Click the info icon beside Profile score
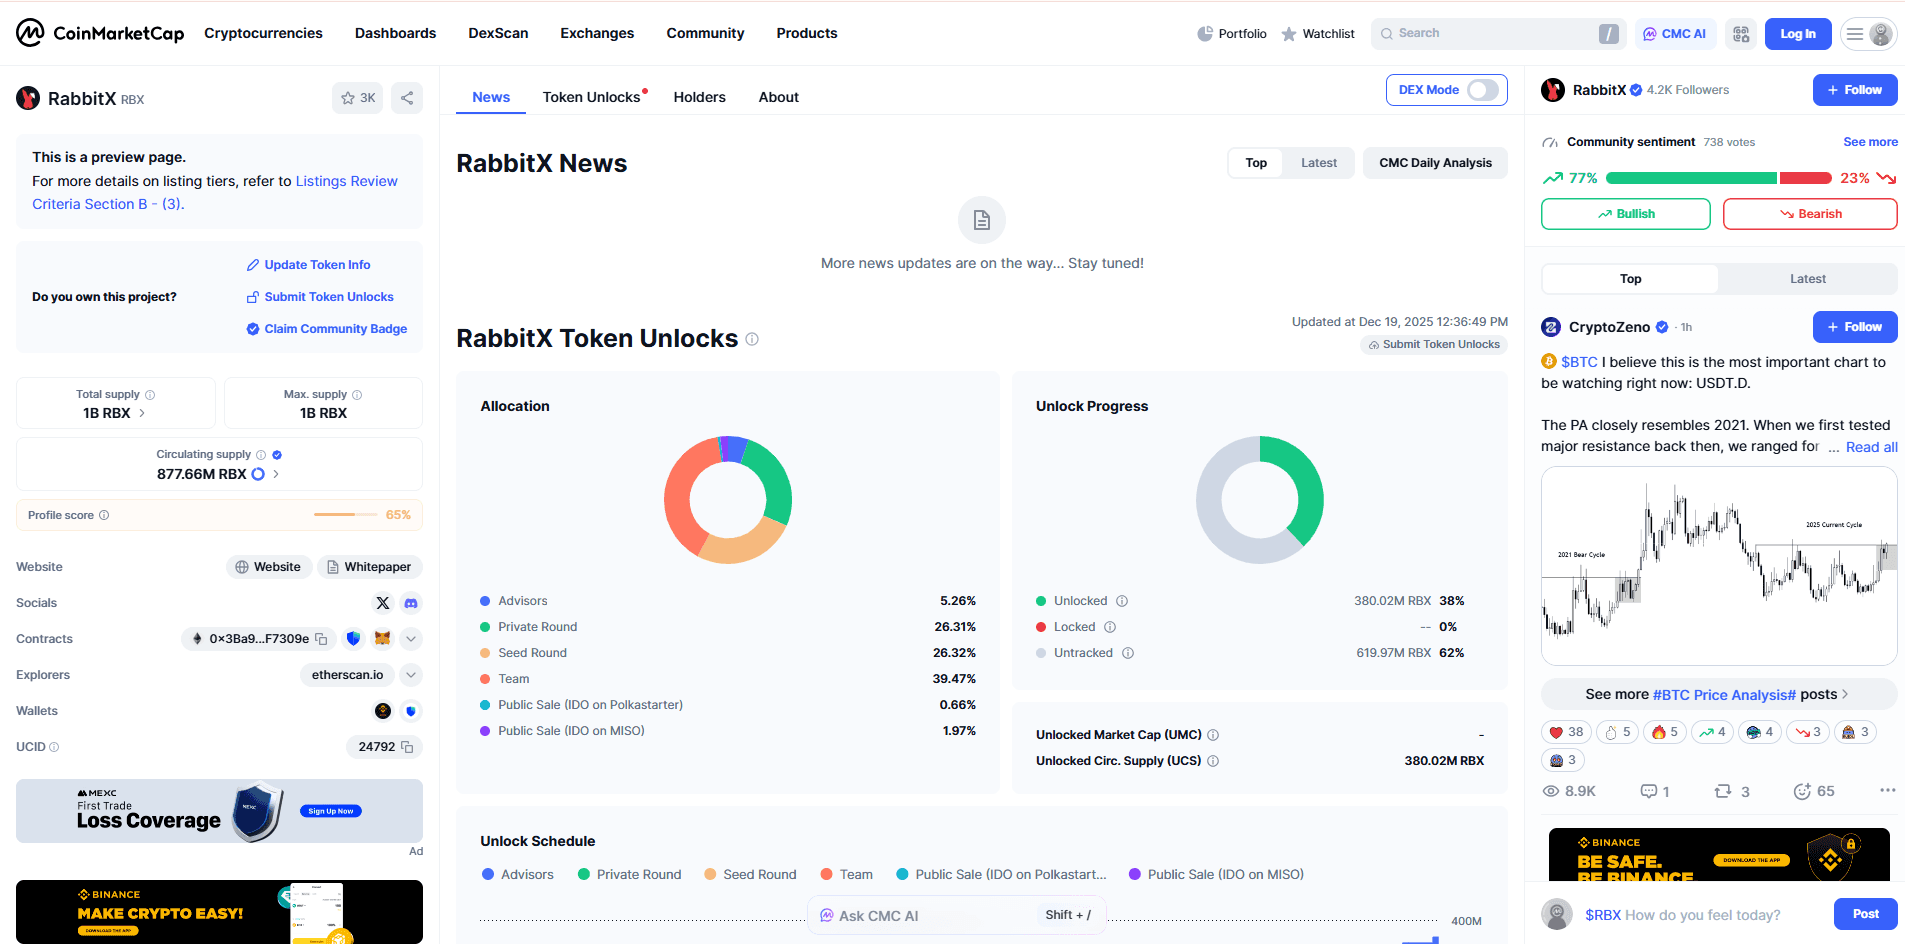This screenshot has width=1905, height=944. click(x=104, y=515)
